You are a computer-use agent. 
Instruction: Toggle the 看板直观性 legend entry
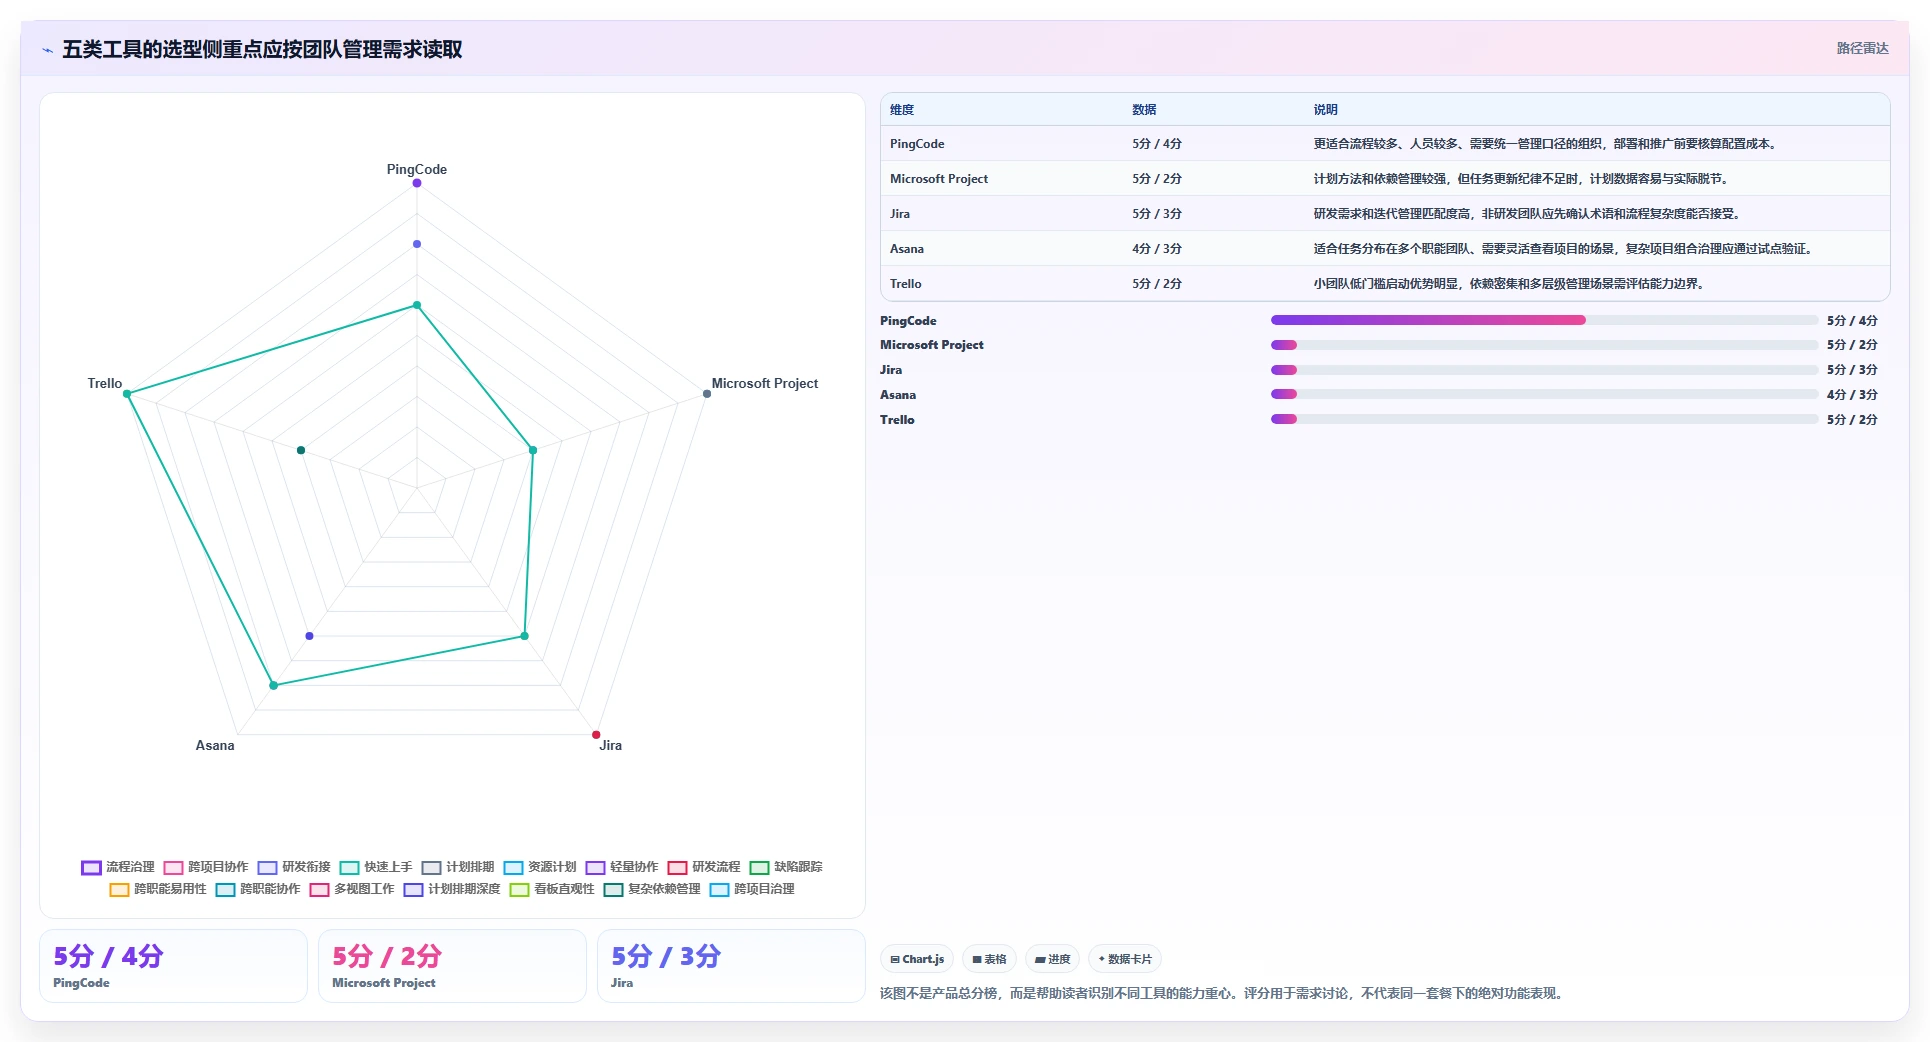click(552, 889)
